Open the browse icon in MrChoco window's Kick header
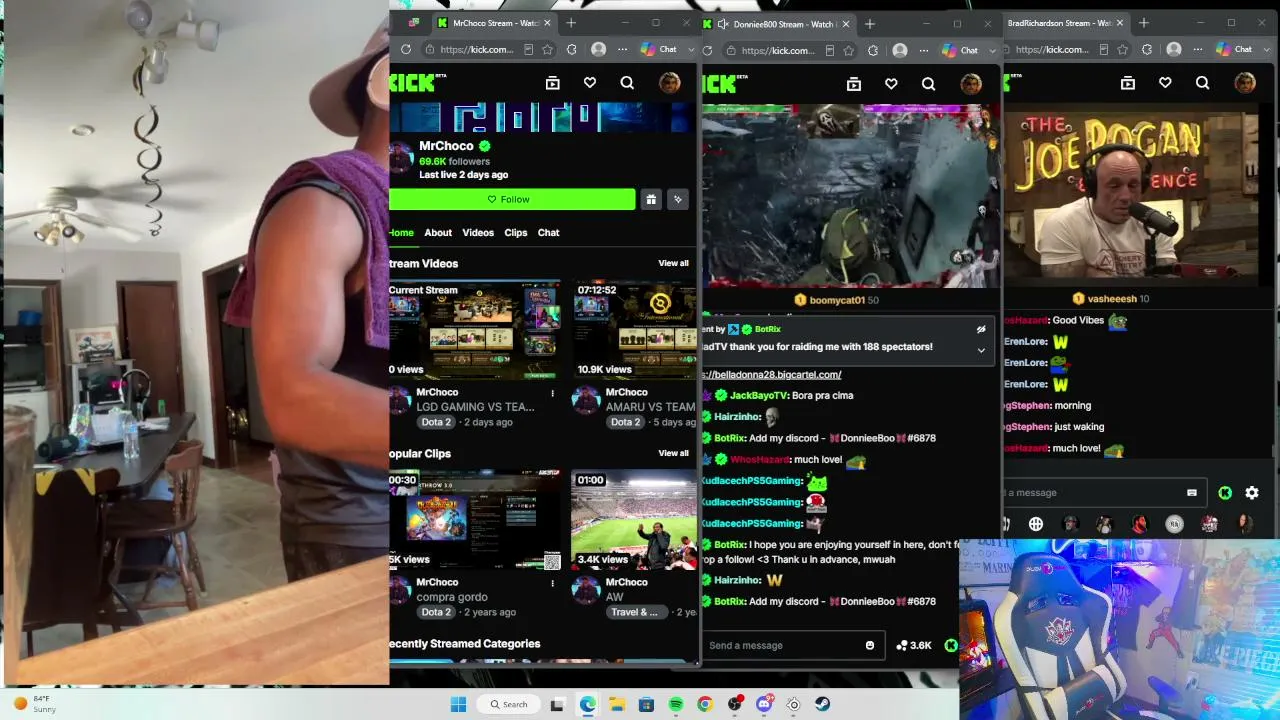1280x720 pixels. pyautogui.click(x=552, y=83)
